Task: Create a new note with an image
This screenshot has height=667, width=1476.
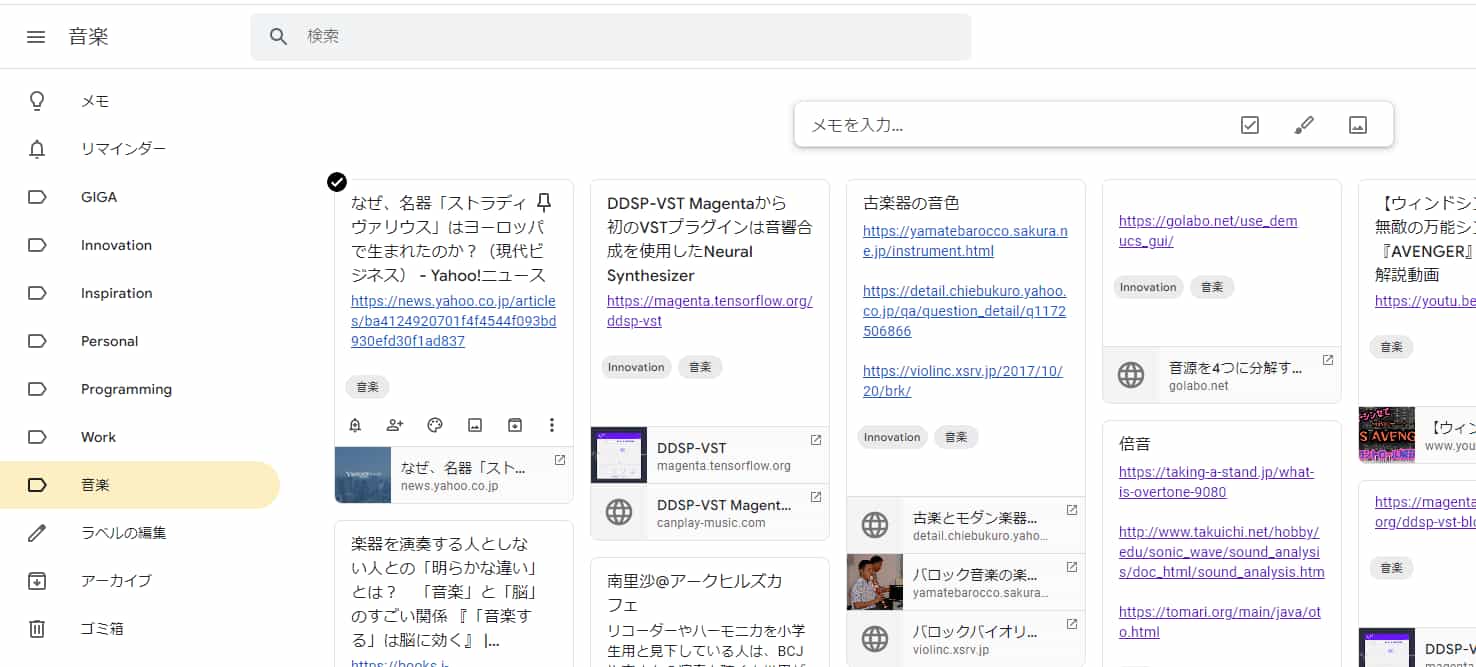Action: coord(1357,124)
